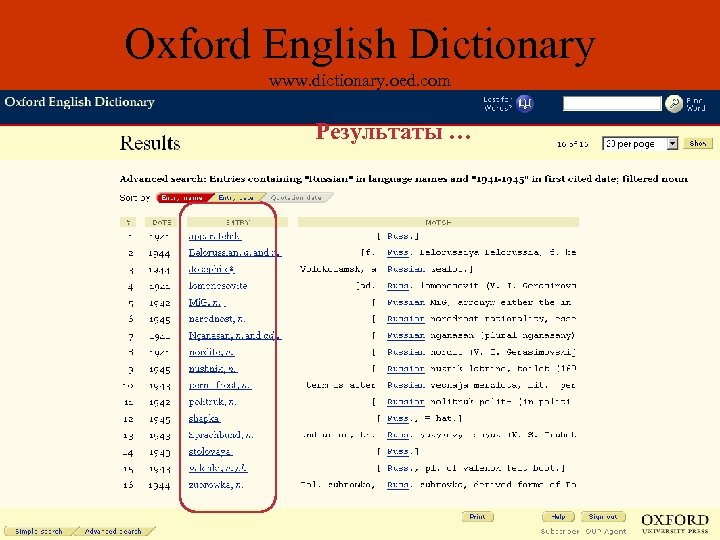Click Russ. match link in zubrowka row

coord(397,484)
